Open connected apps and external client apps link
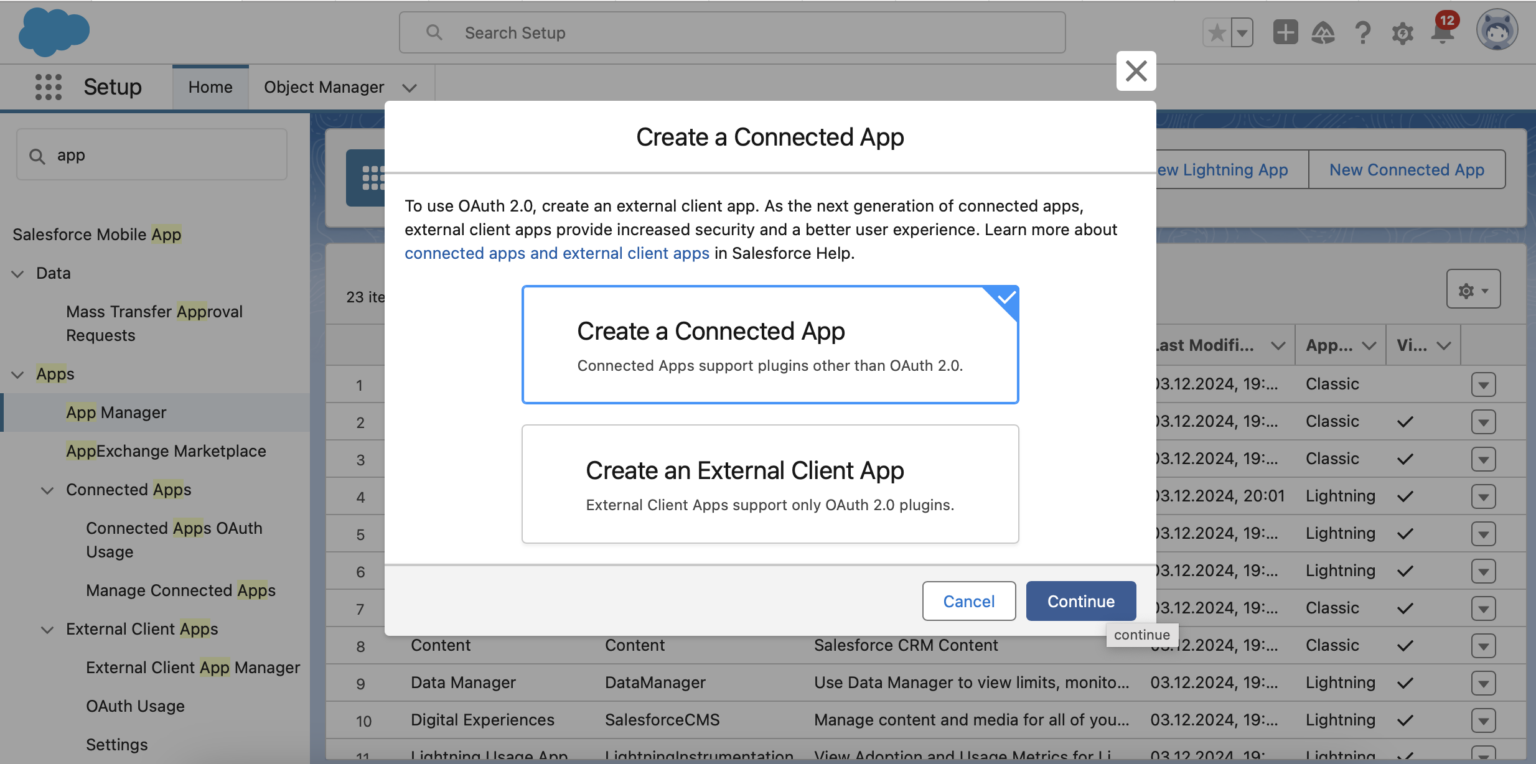Viewport: 1536px width, 764px height. (557, 253)
